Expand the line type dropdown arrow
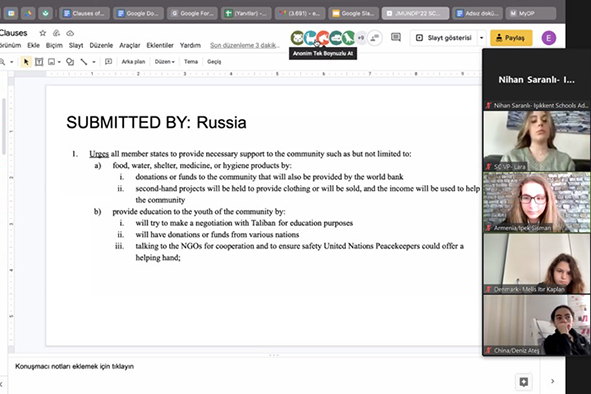This screenshot has width=591, height=394. point(94,62)
